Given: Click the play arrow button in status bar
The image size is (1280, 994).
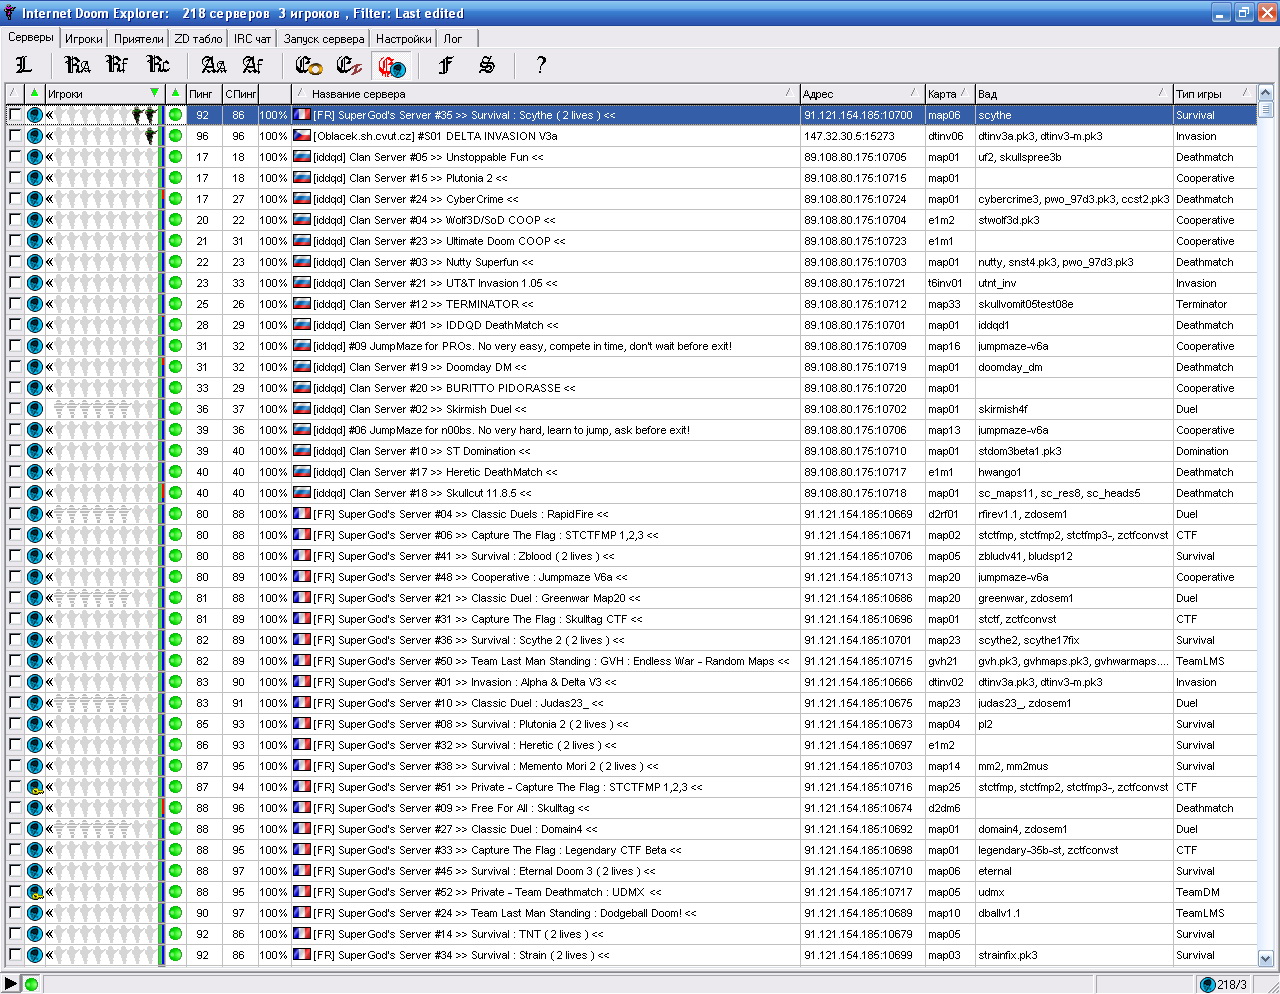Looking at the screenshot, I should [11, 984].
